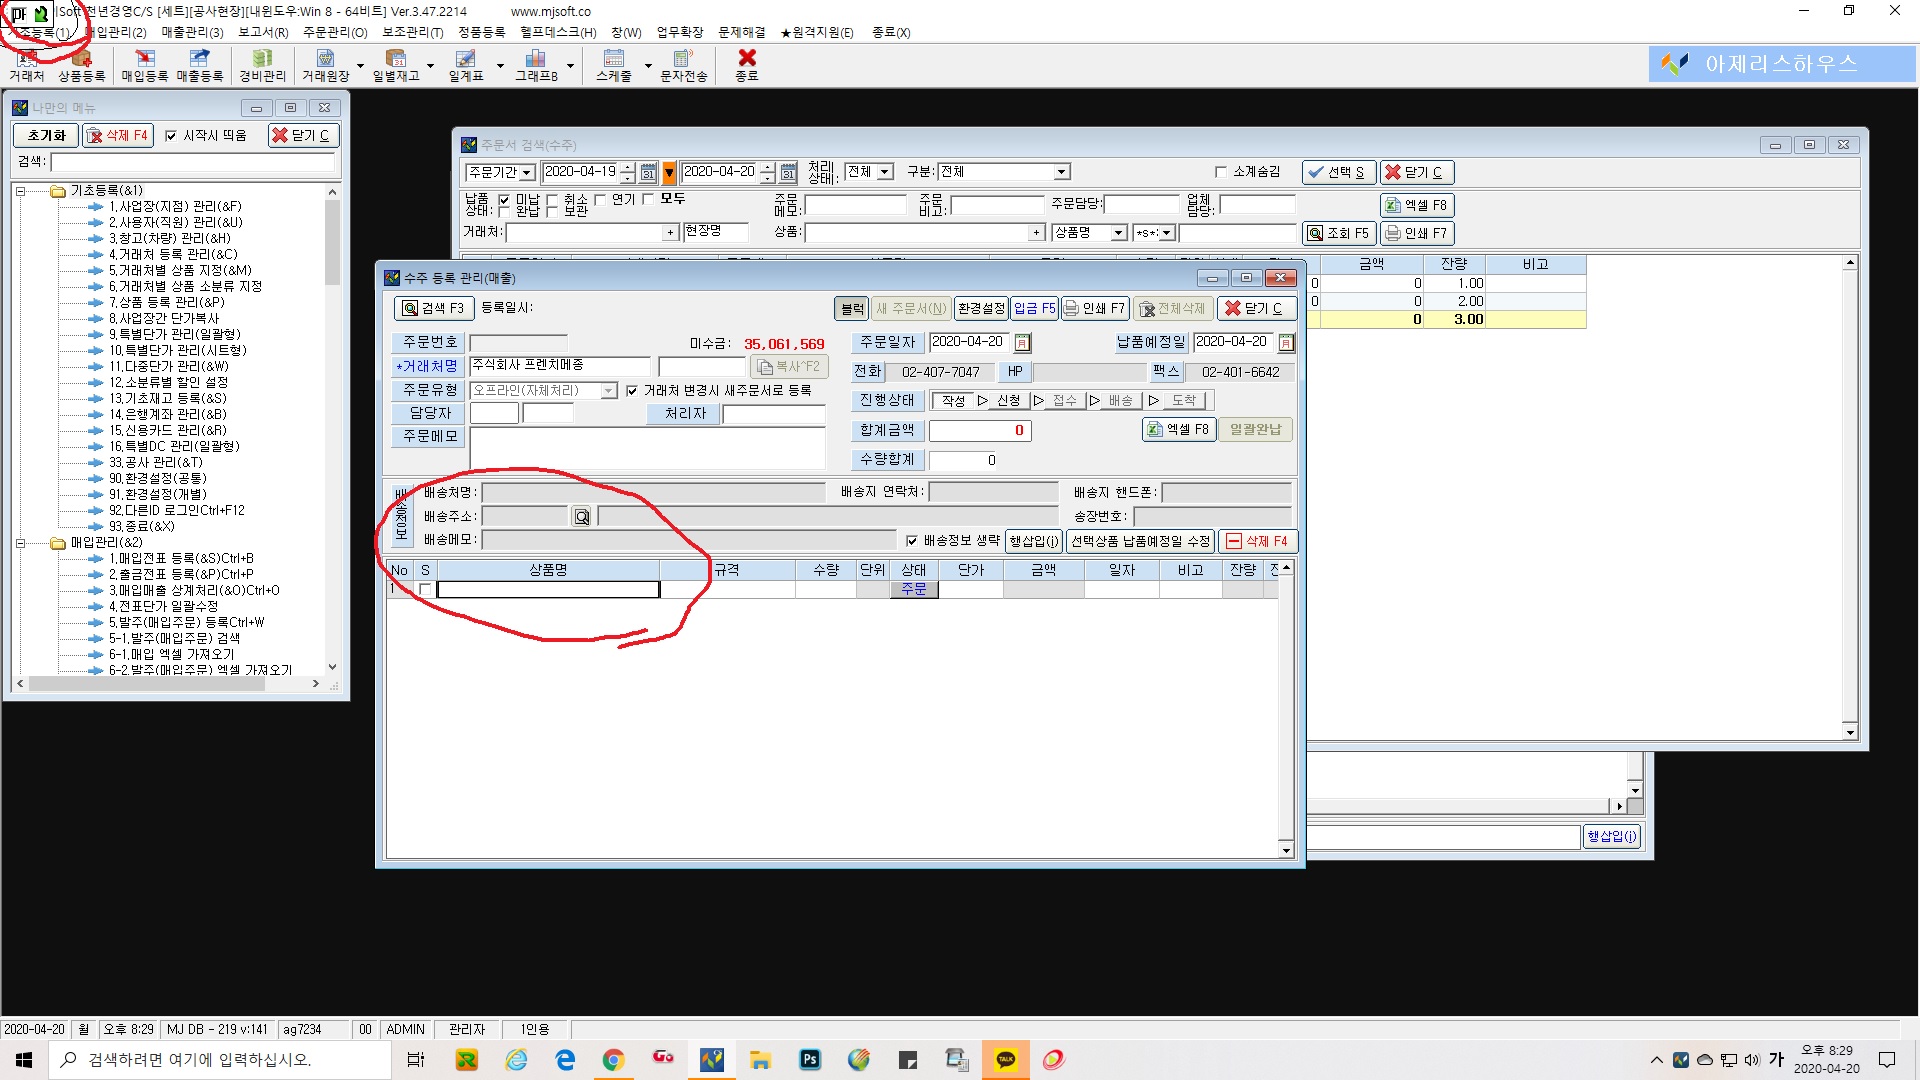
Task: Click the 입금 F5 button
Action: pos(1034,309)
